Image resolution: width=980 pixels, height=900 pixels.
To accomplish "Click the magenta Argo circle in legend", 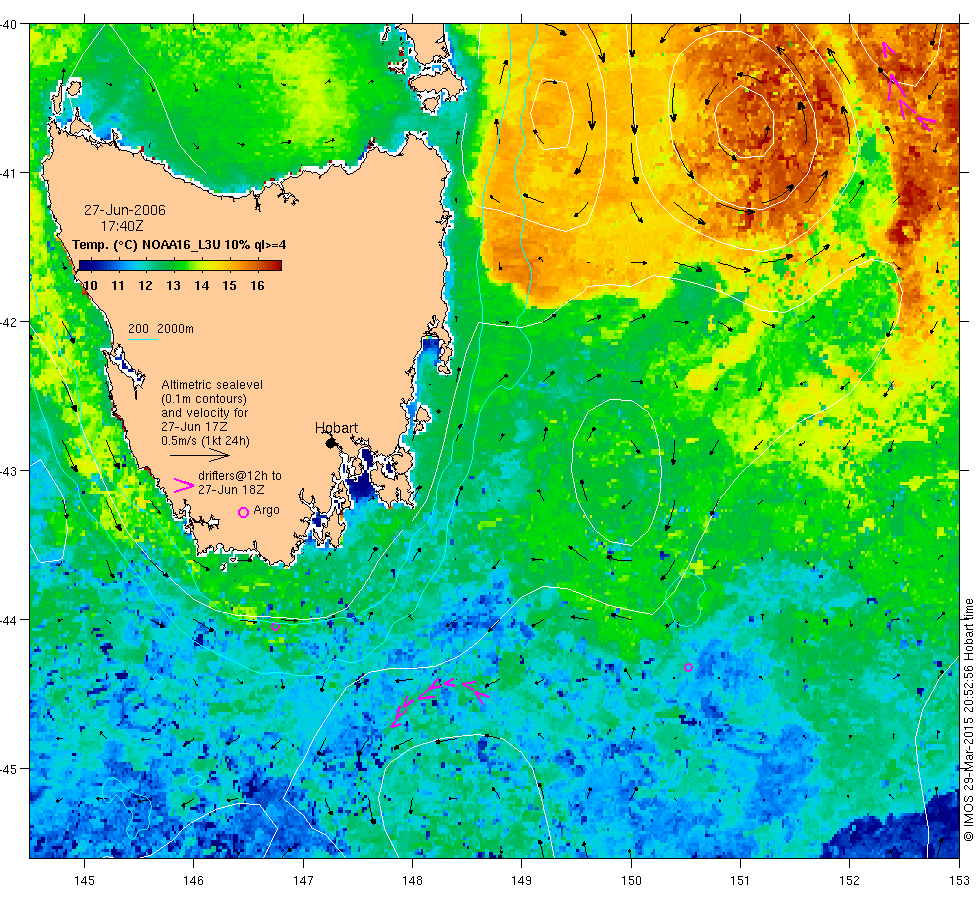I will (244, 512).
